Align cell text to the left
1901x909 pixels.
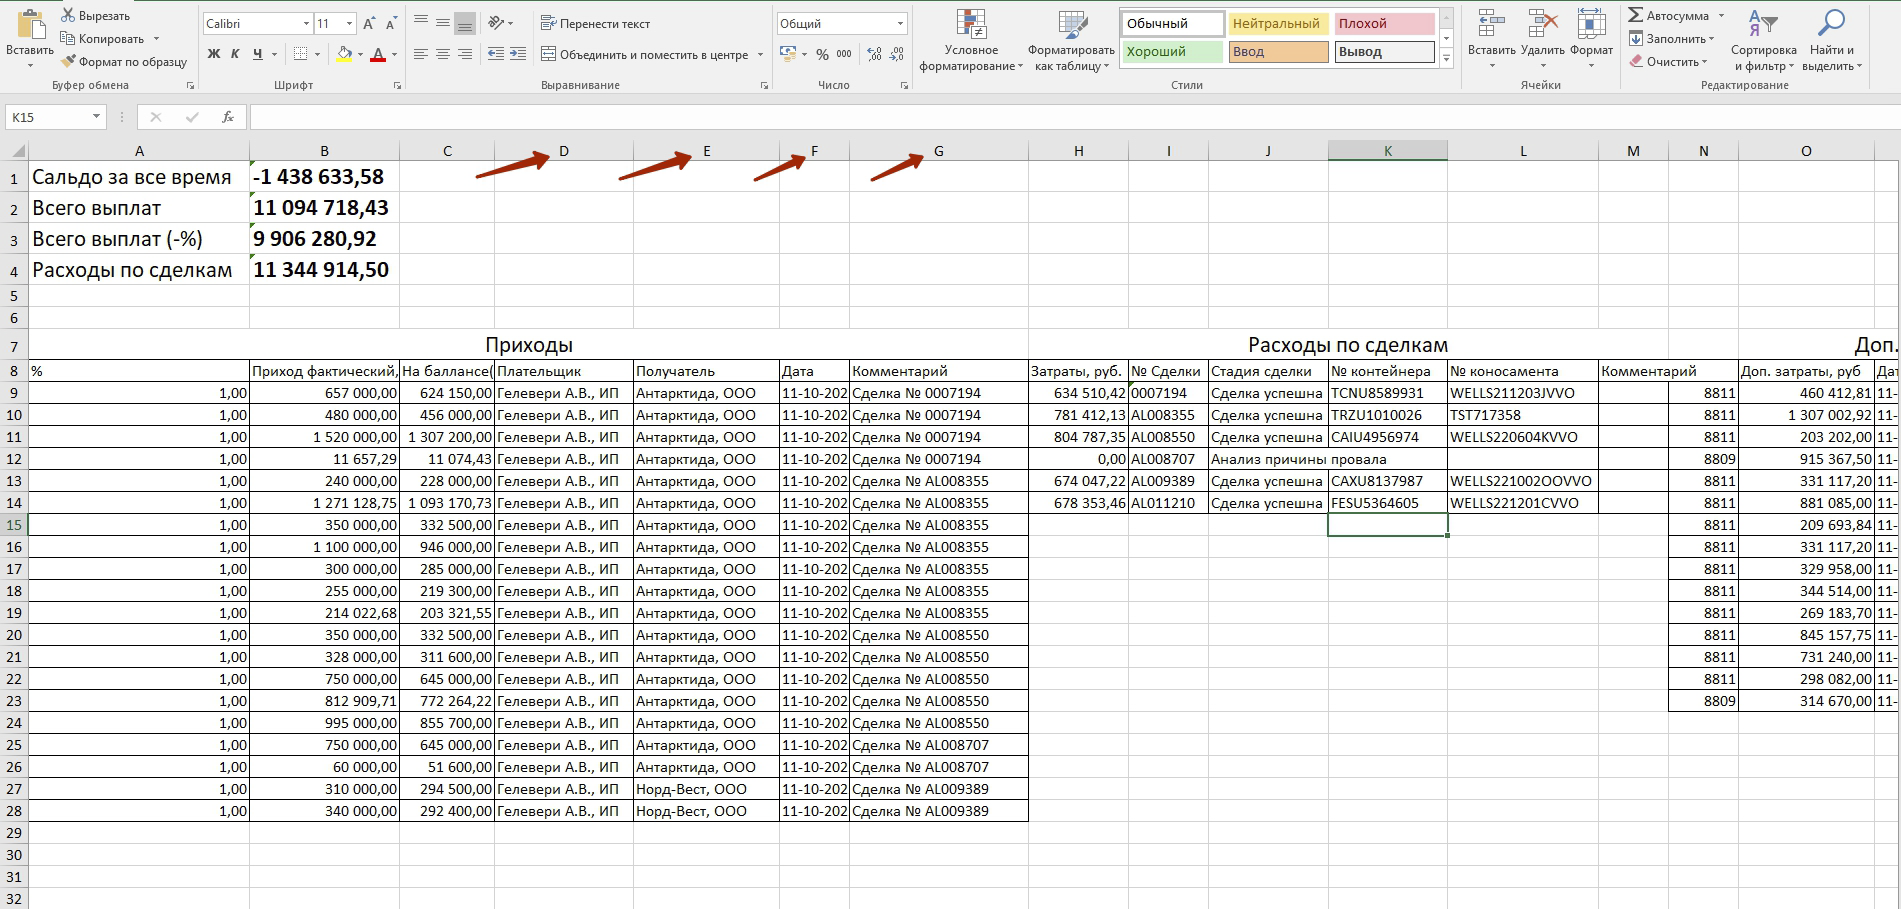point(420,54)
